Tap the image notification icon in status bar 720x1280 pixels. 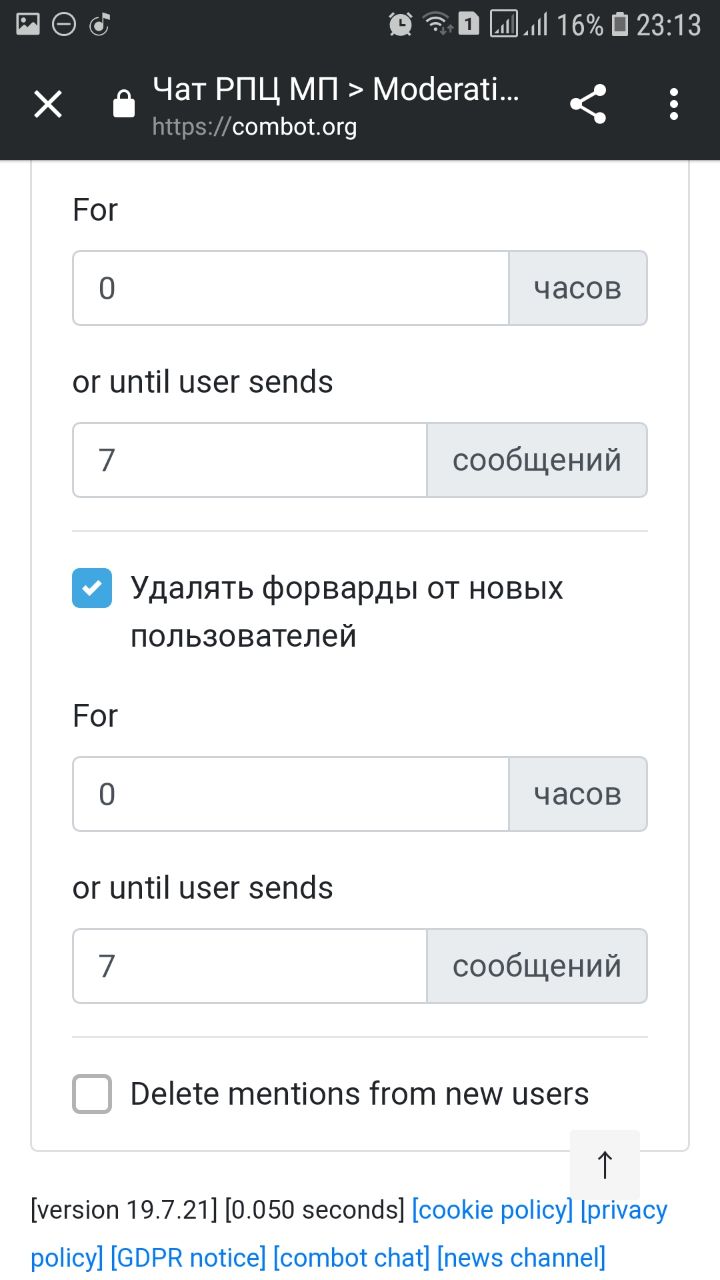point(28,24)
